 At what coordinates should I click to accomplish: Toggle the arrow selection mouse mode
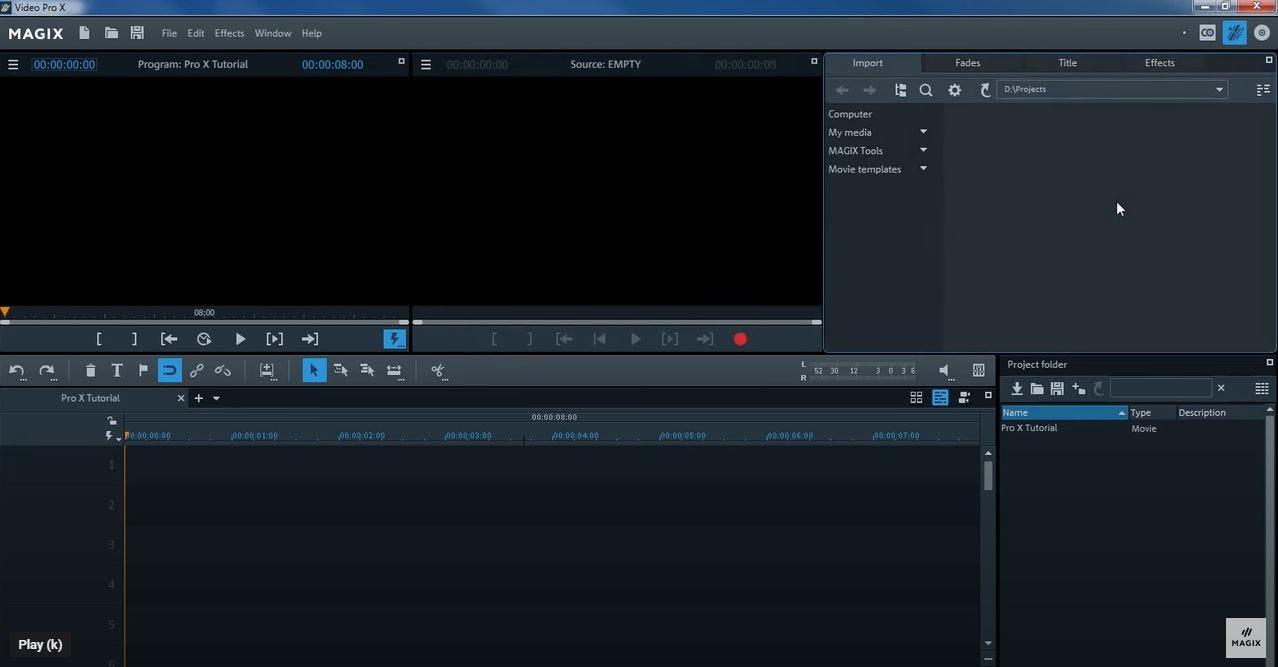pos(314,370)
